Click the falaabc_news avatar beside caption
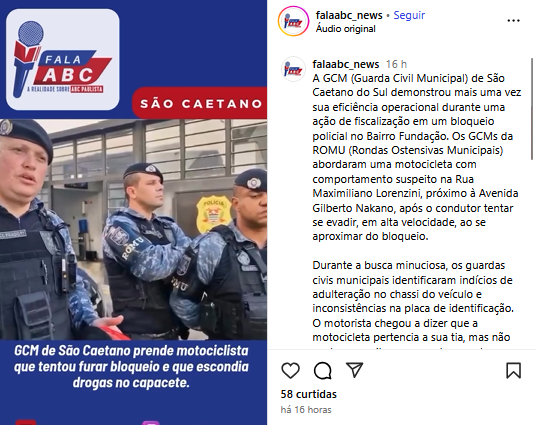Image resolution: width=536 pixels, height=425 pixels. (293, 69)
